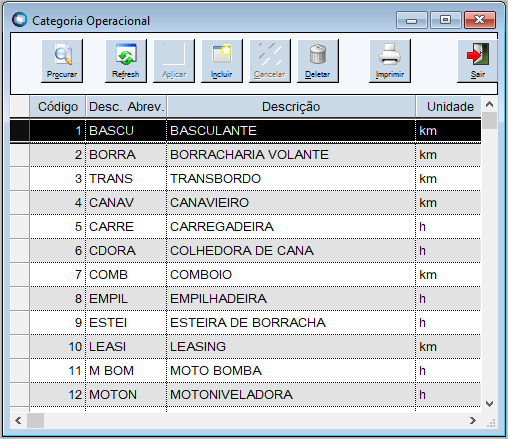Click code cell 5 of CARREGADEIRA
Image resolution: width=508 pixels, height=439 pixels.
click(58, 227)
